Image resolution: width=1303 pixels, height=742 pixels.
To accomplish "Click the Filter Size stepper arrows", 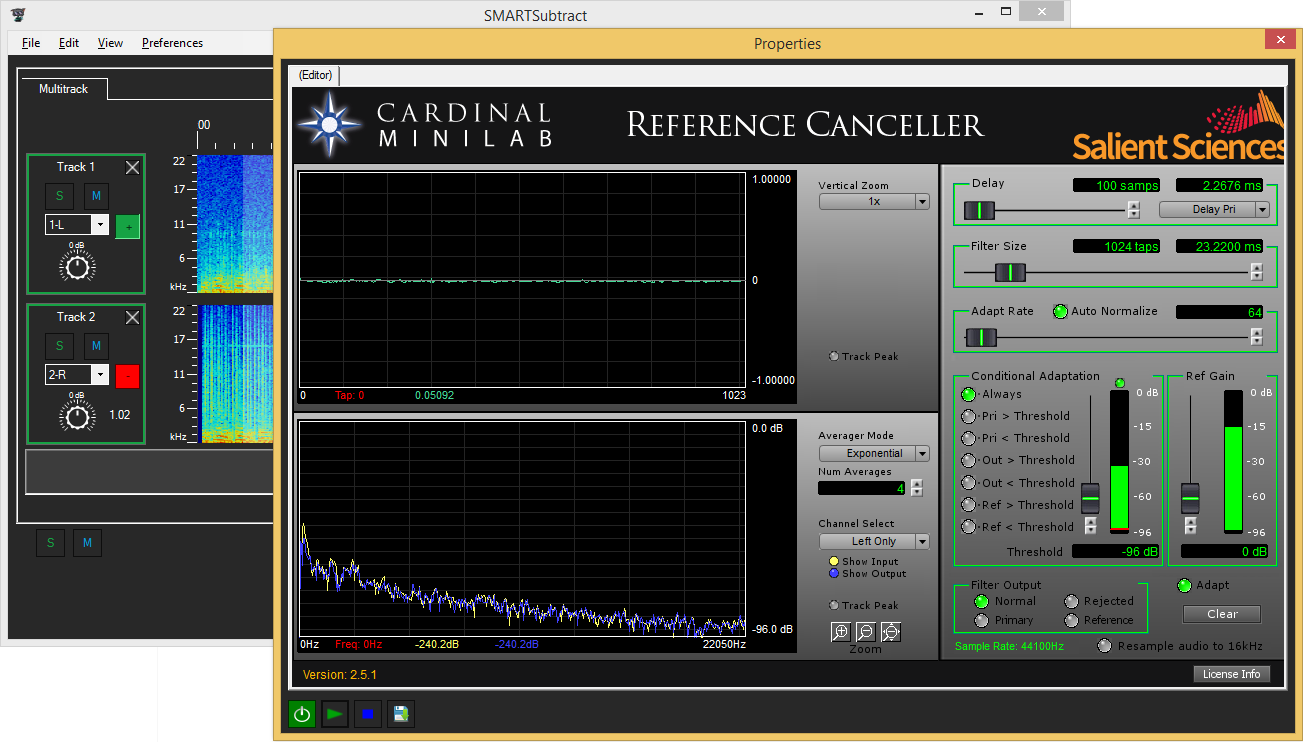I will click(1256, 271).
